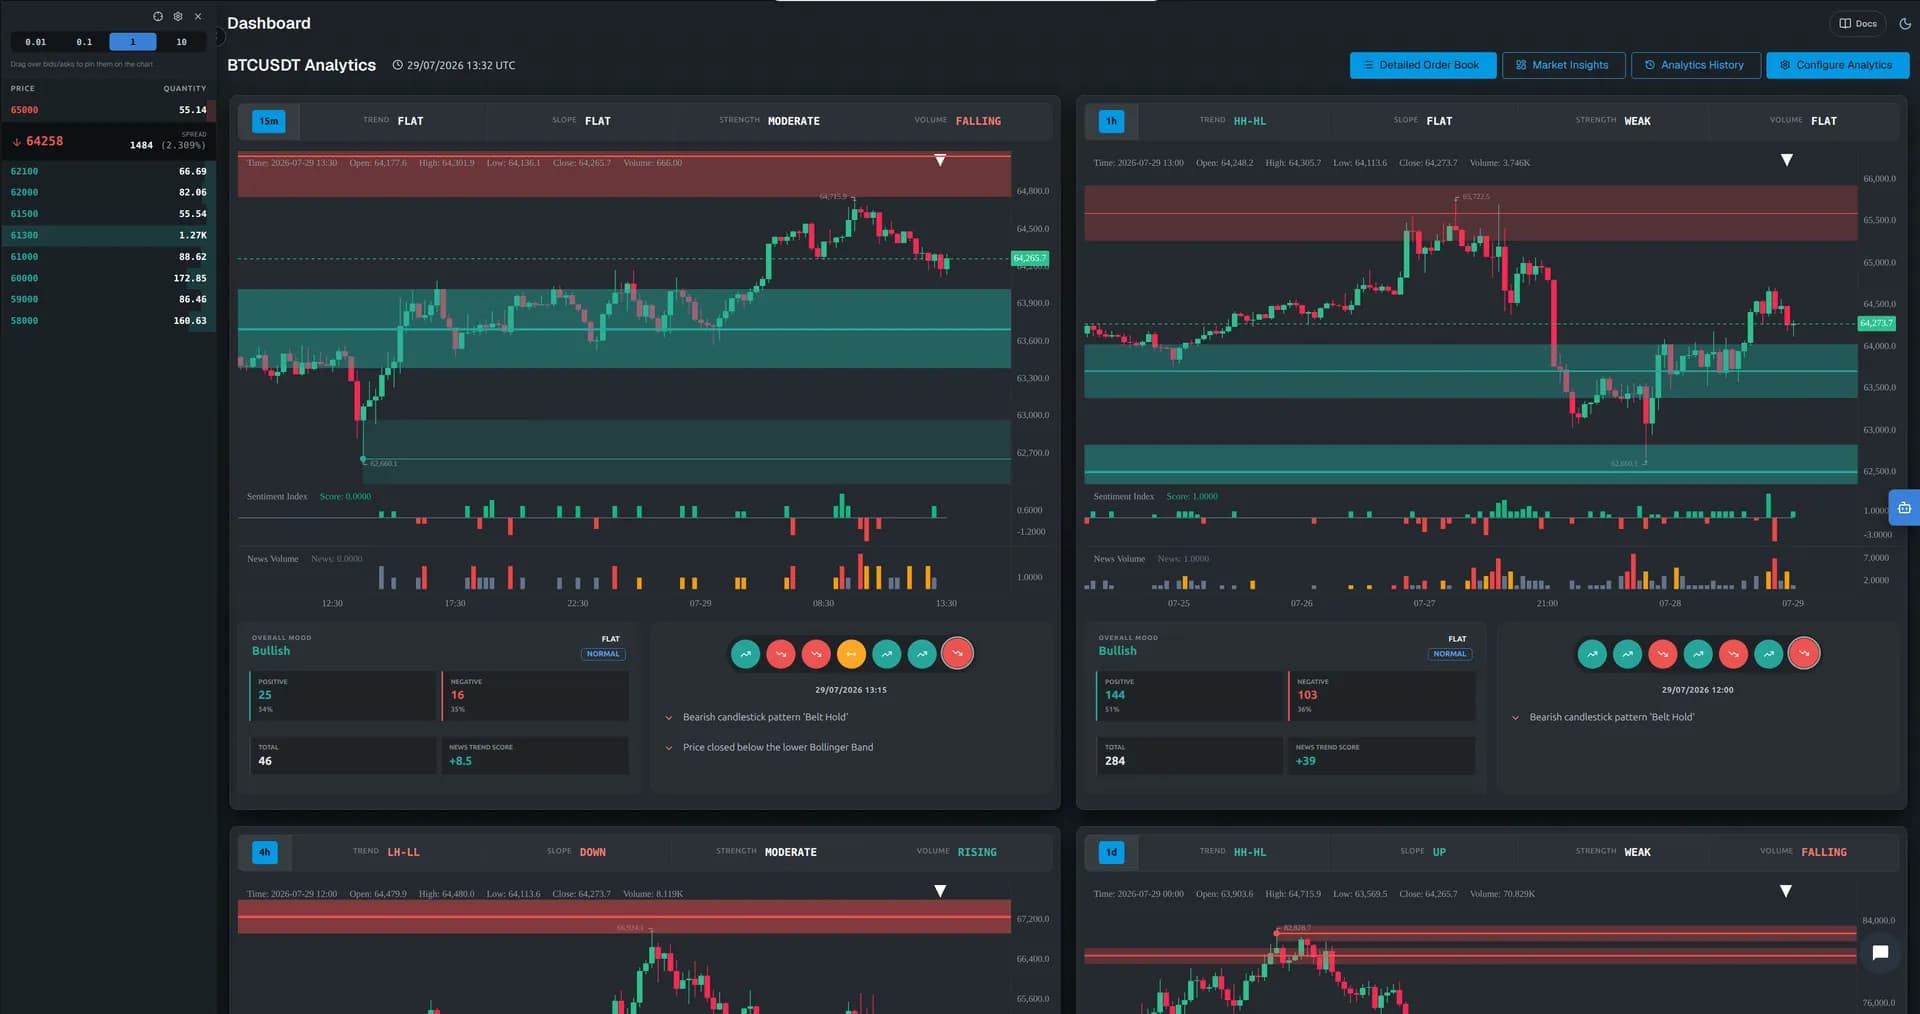Click the 65000 ask price row

click(x=108, y=110)
